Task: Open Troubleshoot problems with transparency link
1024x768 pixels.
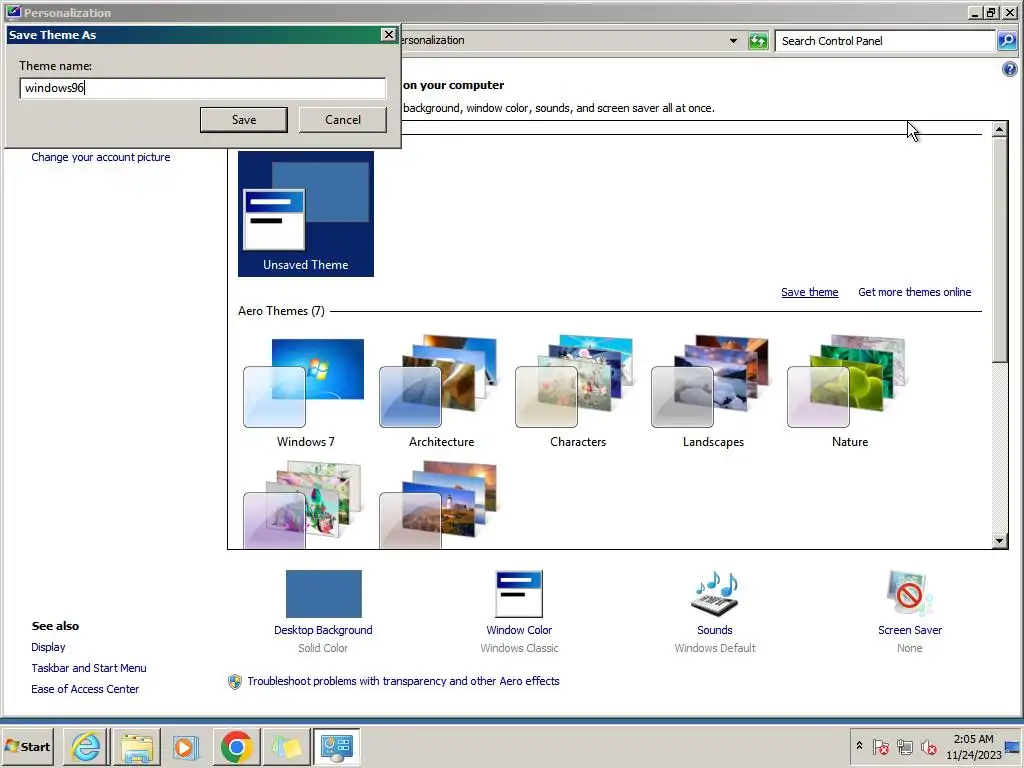Action: (403, 681)
